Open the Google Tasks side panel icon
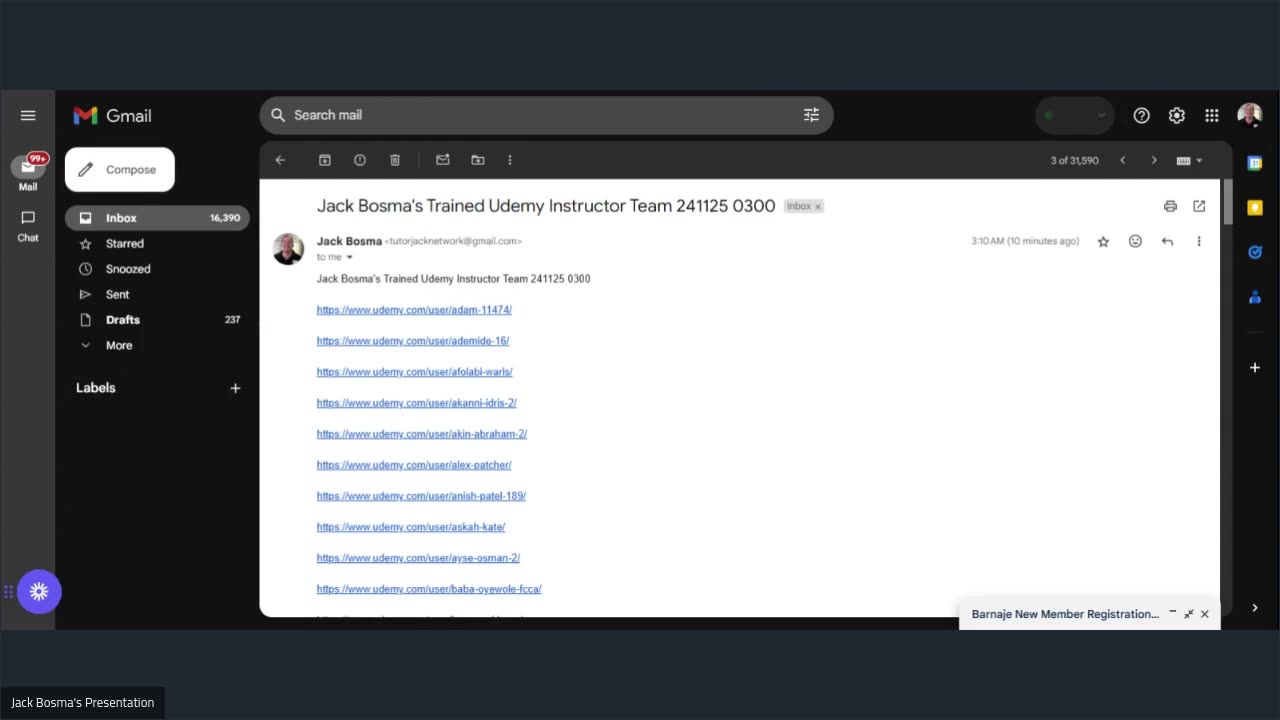 (x=1255, y=252)
